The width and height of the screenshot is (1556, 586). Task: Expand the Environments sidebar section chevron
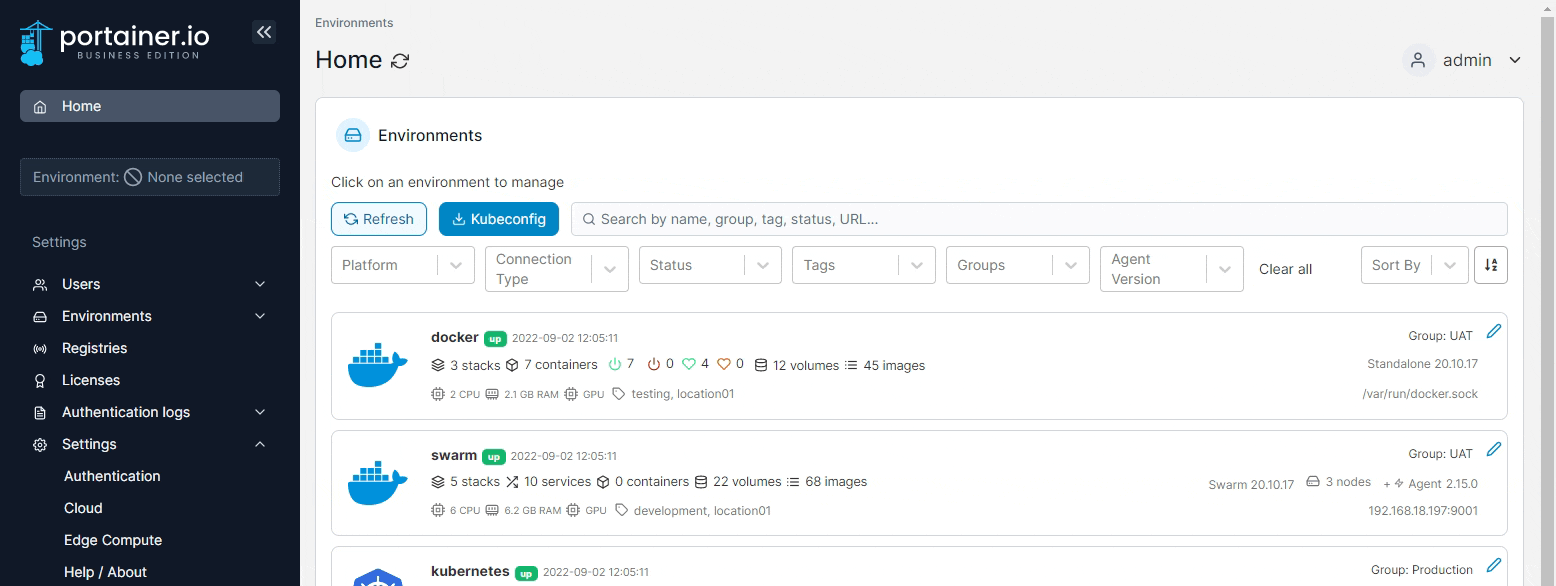tap(260, 316)
